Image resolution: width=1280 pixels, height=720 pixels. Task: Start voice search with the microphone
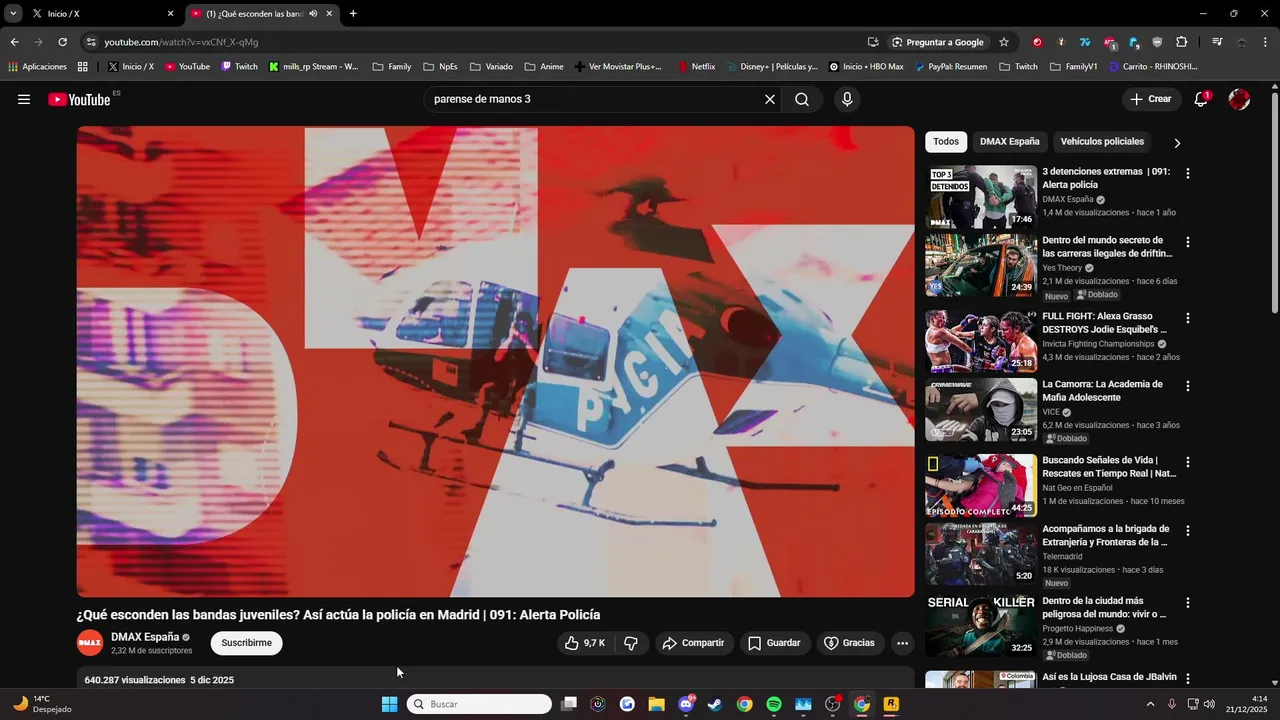pos(847,99)
